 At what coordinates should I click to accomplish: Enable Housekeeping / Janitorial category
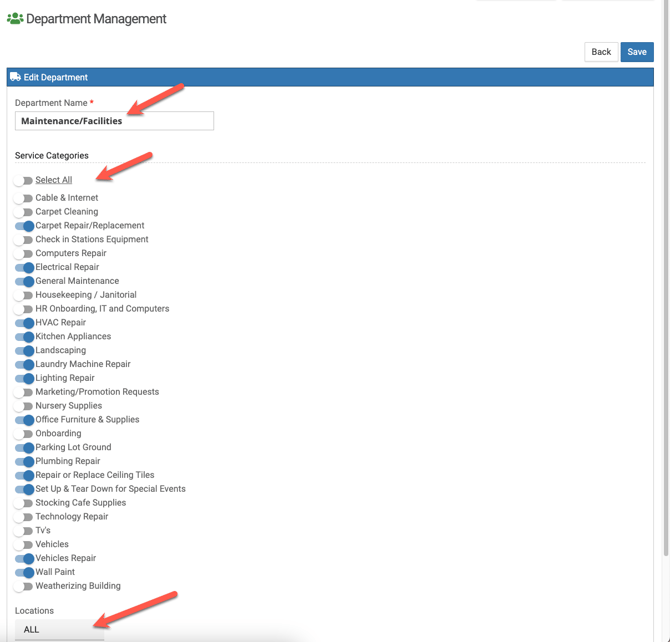pos(23,295)
